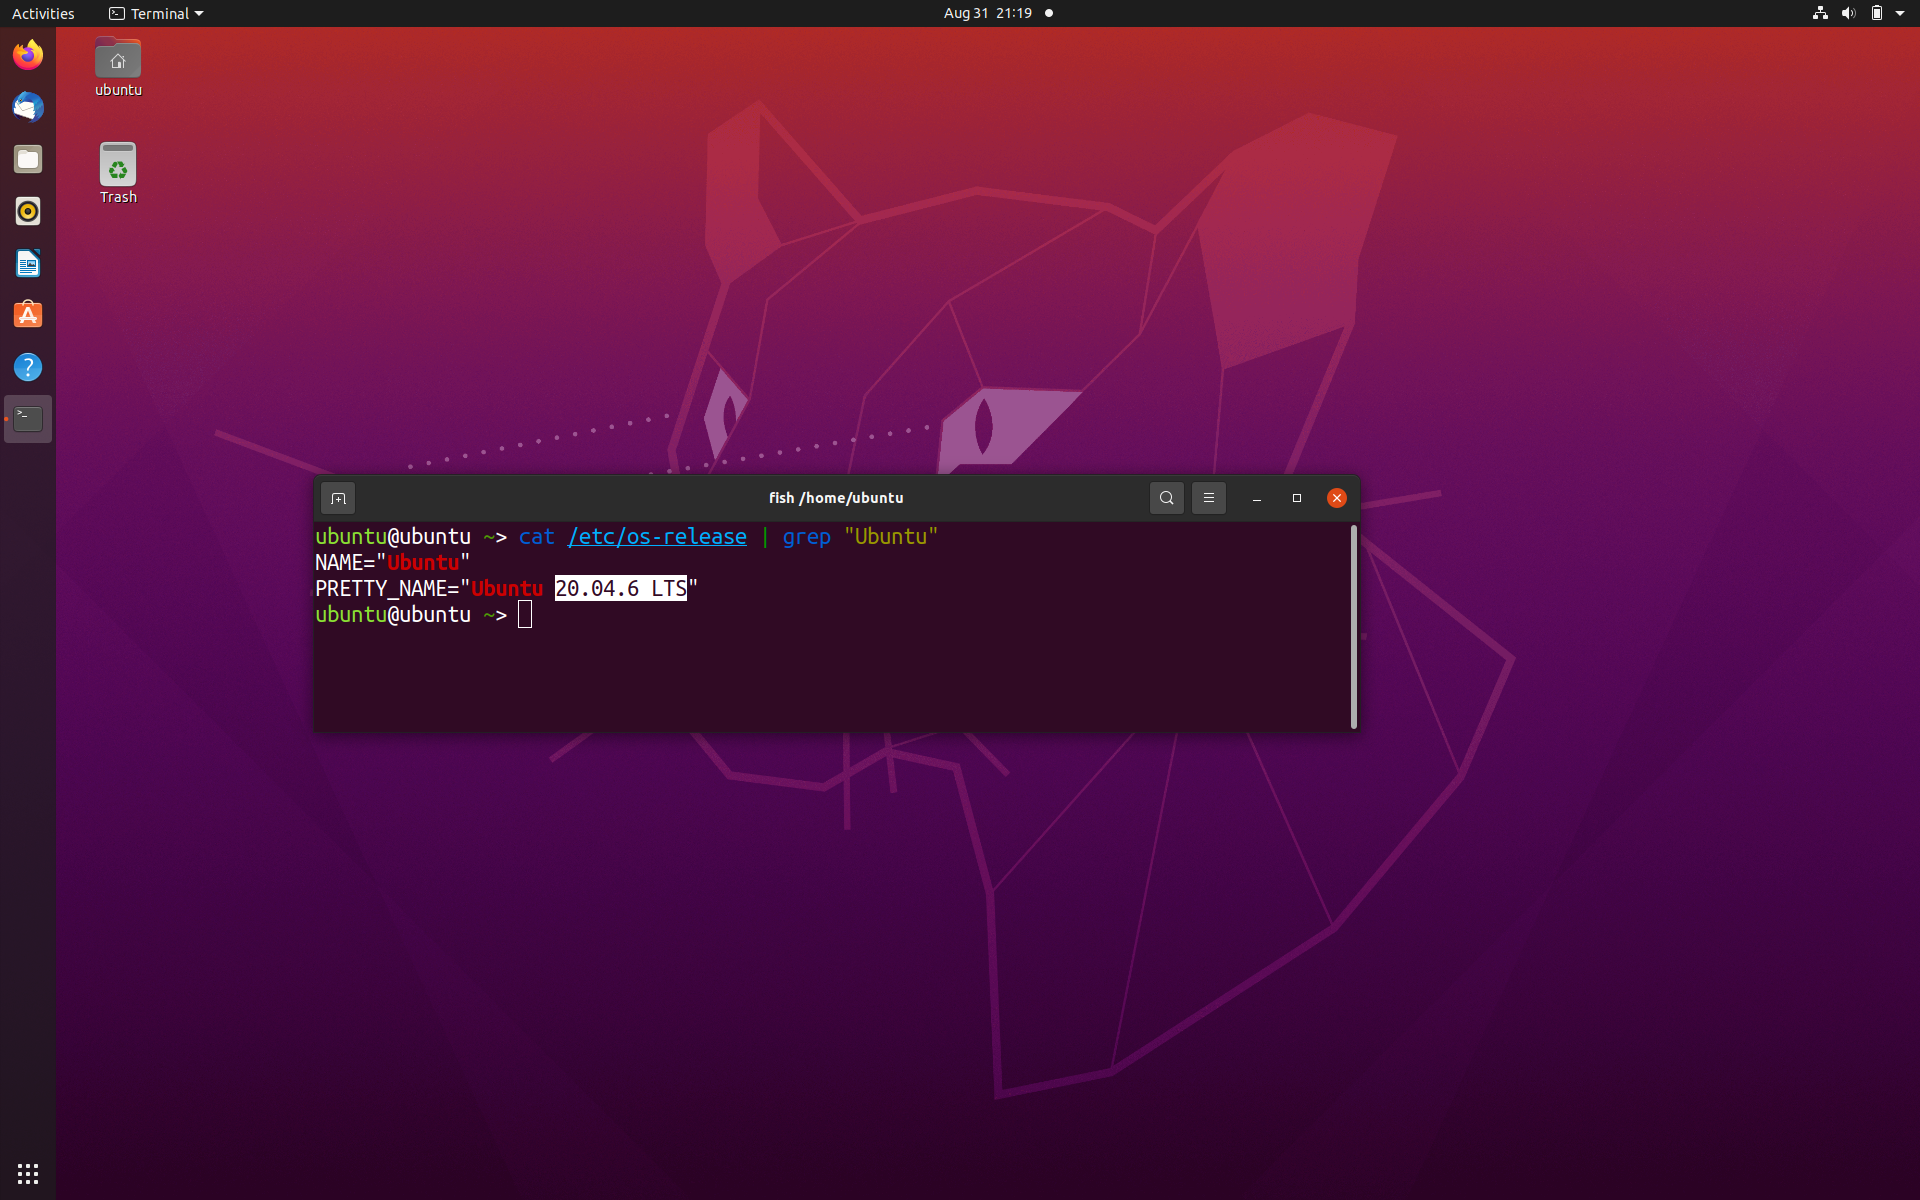Viewport: 1920px width, 1200px height.
Task: Select the Trash icon on desktop
Action: tap(118, 173)
